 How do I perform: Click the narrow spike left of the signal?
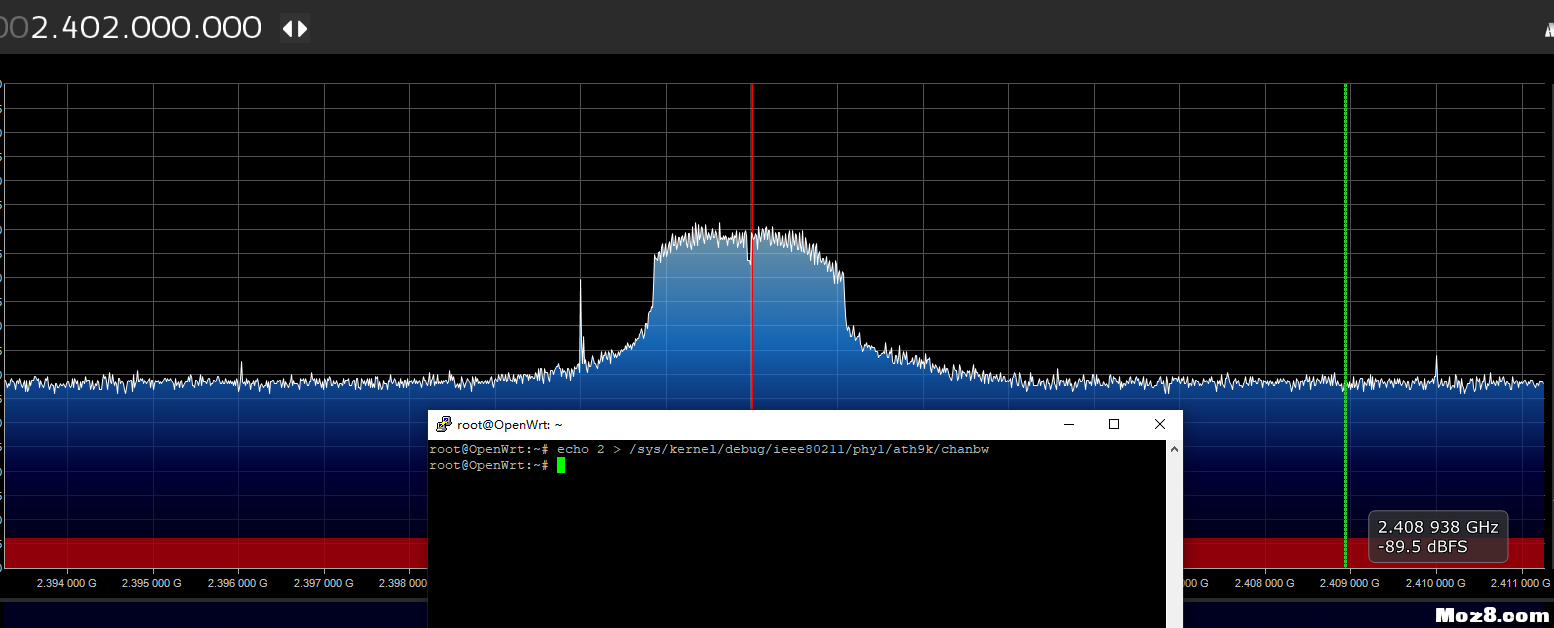pos(581,325)
